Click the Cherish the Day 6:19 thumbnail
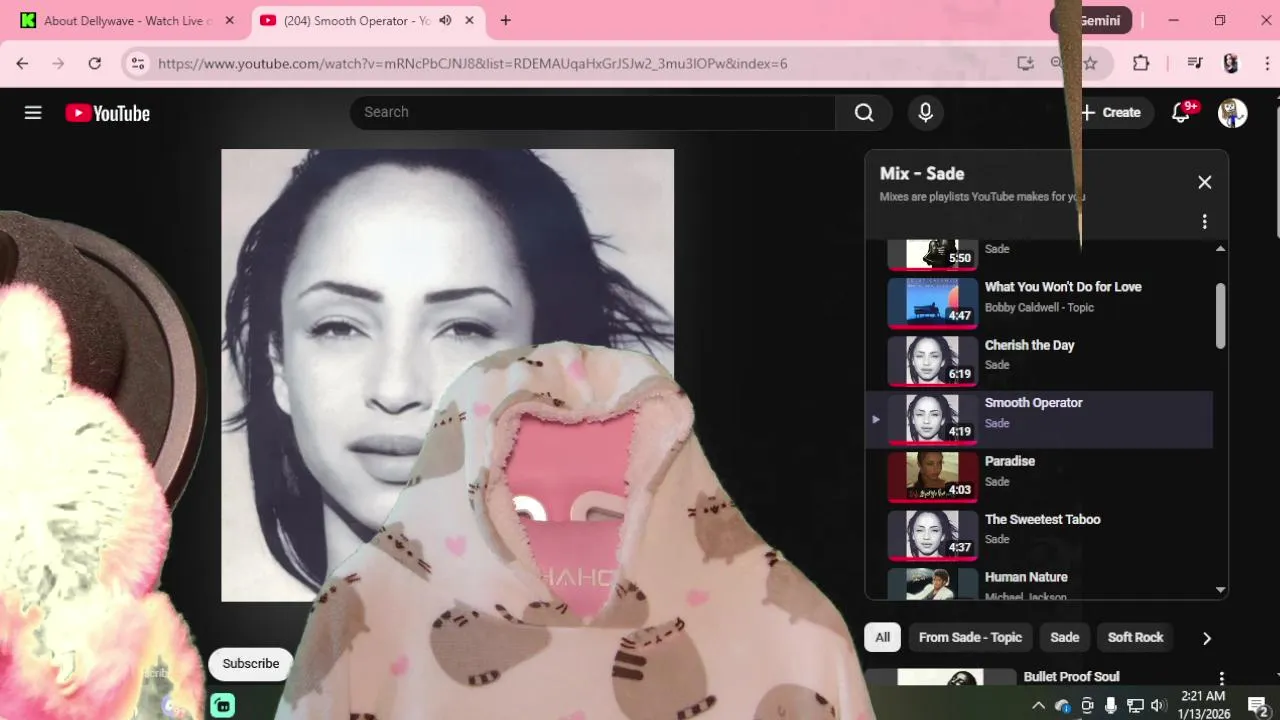1280x720 pixels. coord(933,360)
